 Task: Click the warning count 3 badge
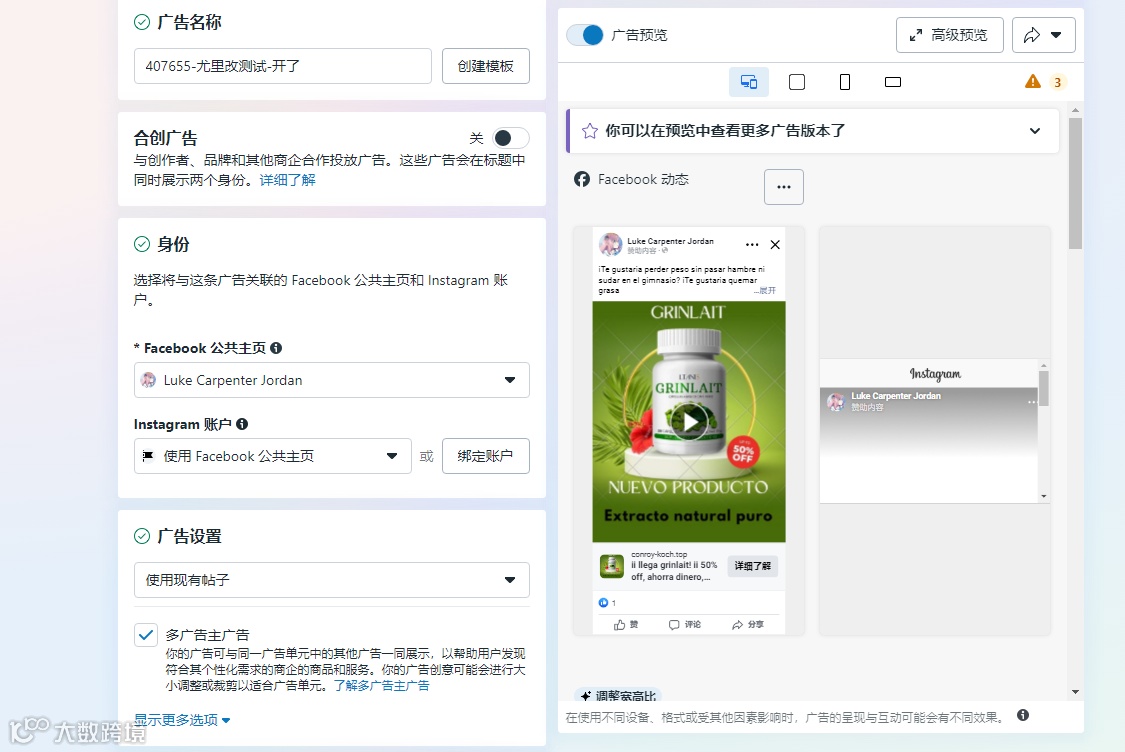1057,82
